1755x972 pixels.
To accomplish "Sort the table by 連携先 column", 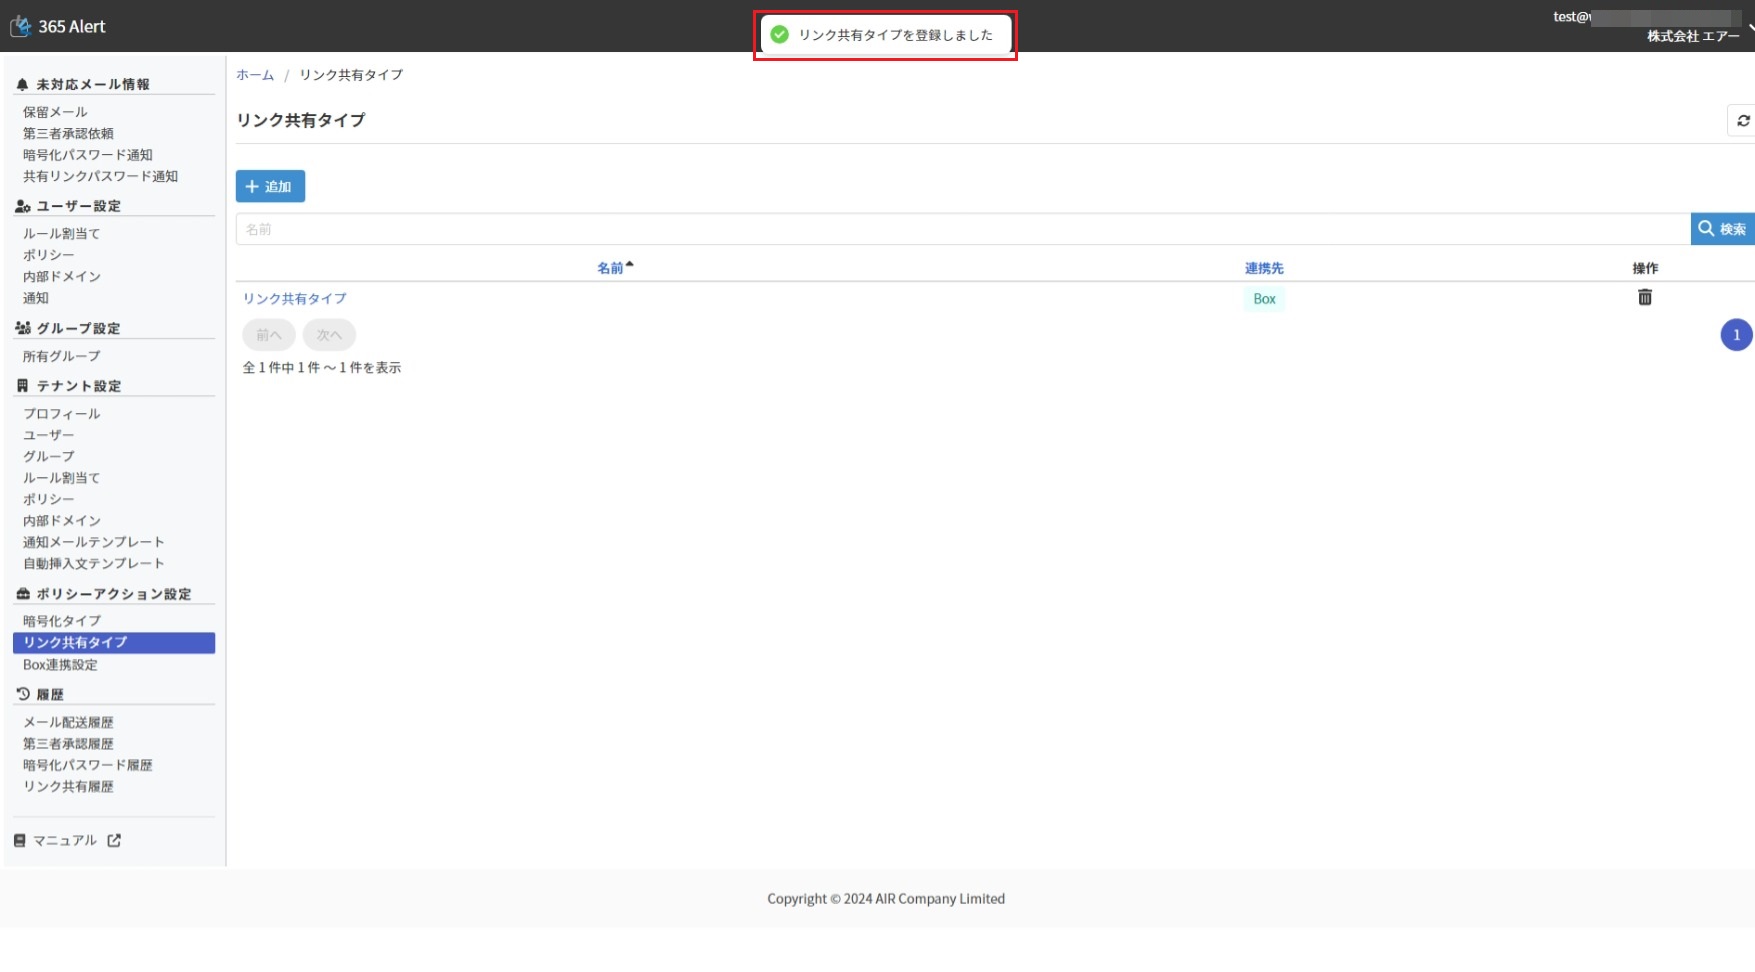I will [1264, 268].
